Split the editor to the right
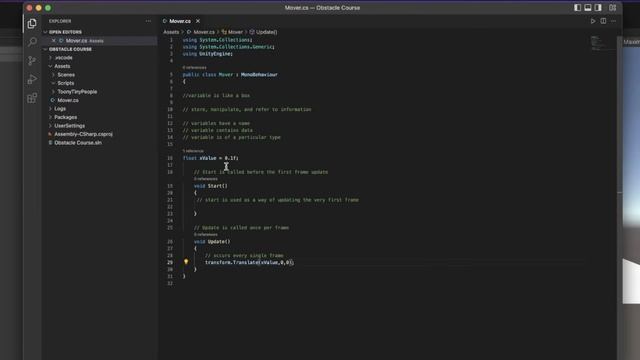Image resolution: width=640 pixels, height=360 pixels. 603,21
